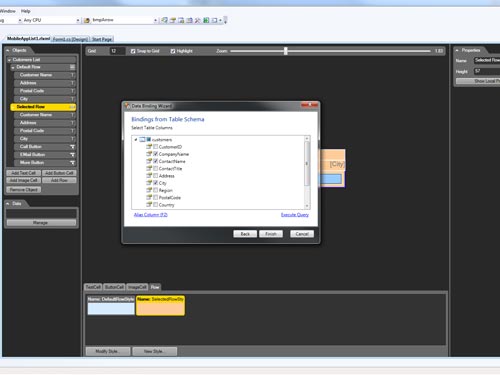Click the column icon beside CustomerID
The width and height of the screenshot is (500, 375).
pyautogui.click(x=149, y=146)
